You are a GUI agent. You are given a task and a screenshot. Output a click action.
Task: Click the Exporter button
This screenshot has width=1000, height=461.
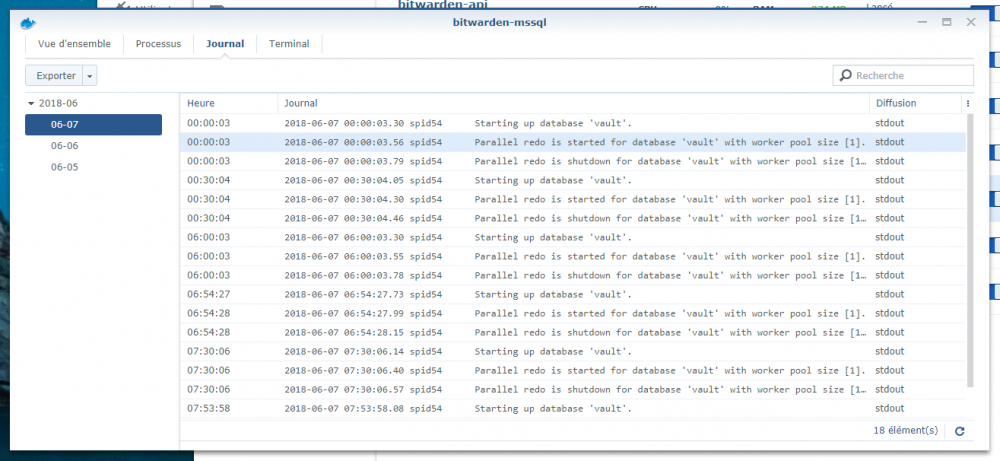(54, 76)
